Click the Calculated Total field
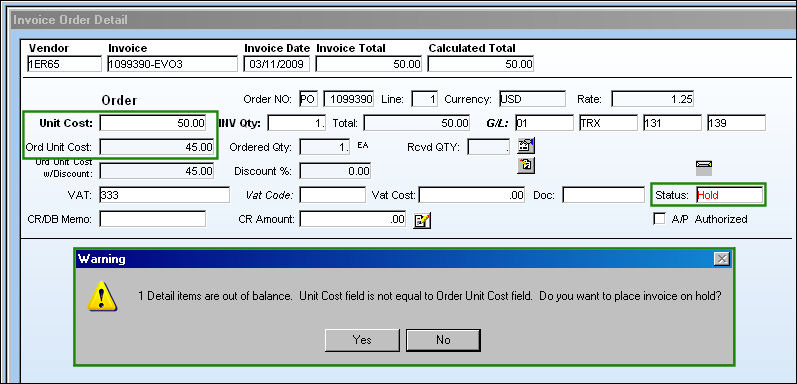797x384 pixels. (x=481, y=64)
